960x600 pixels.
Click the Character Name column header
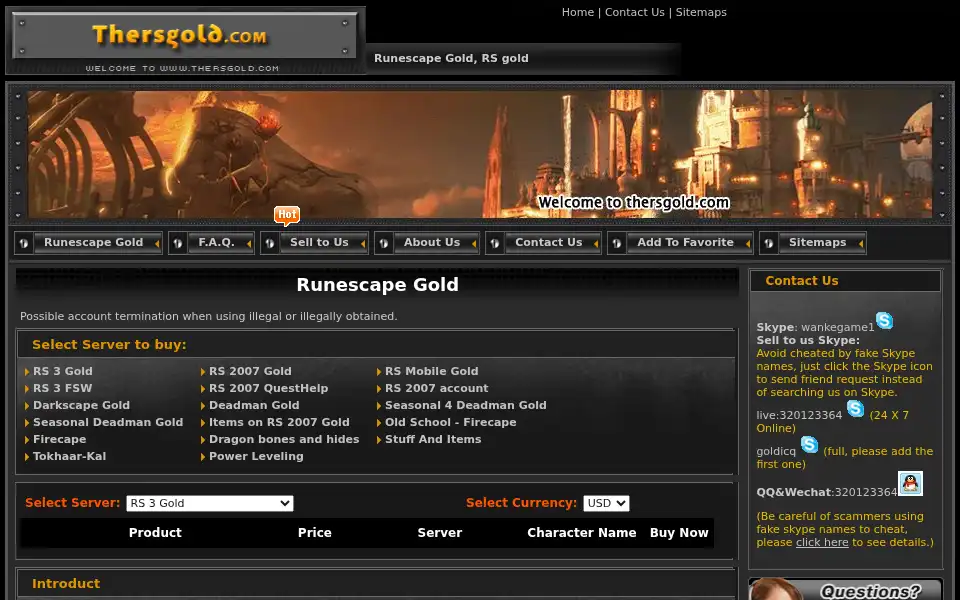[x=582, y=533]
